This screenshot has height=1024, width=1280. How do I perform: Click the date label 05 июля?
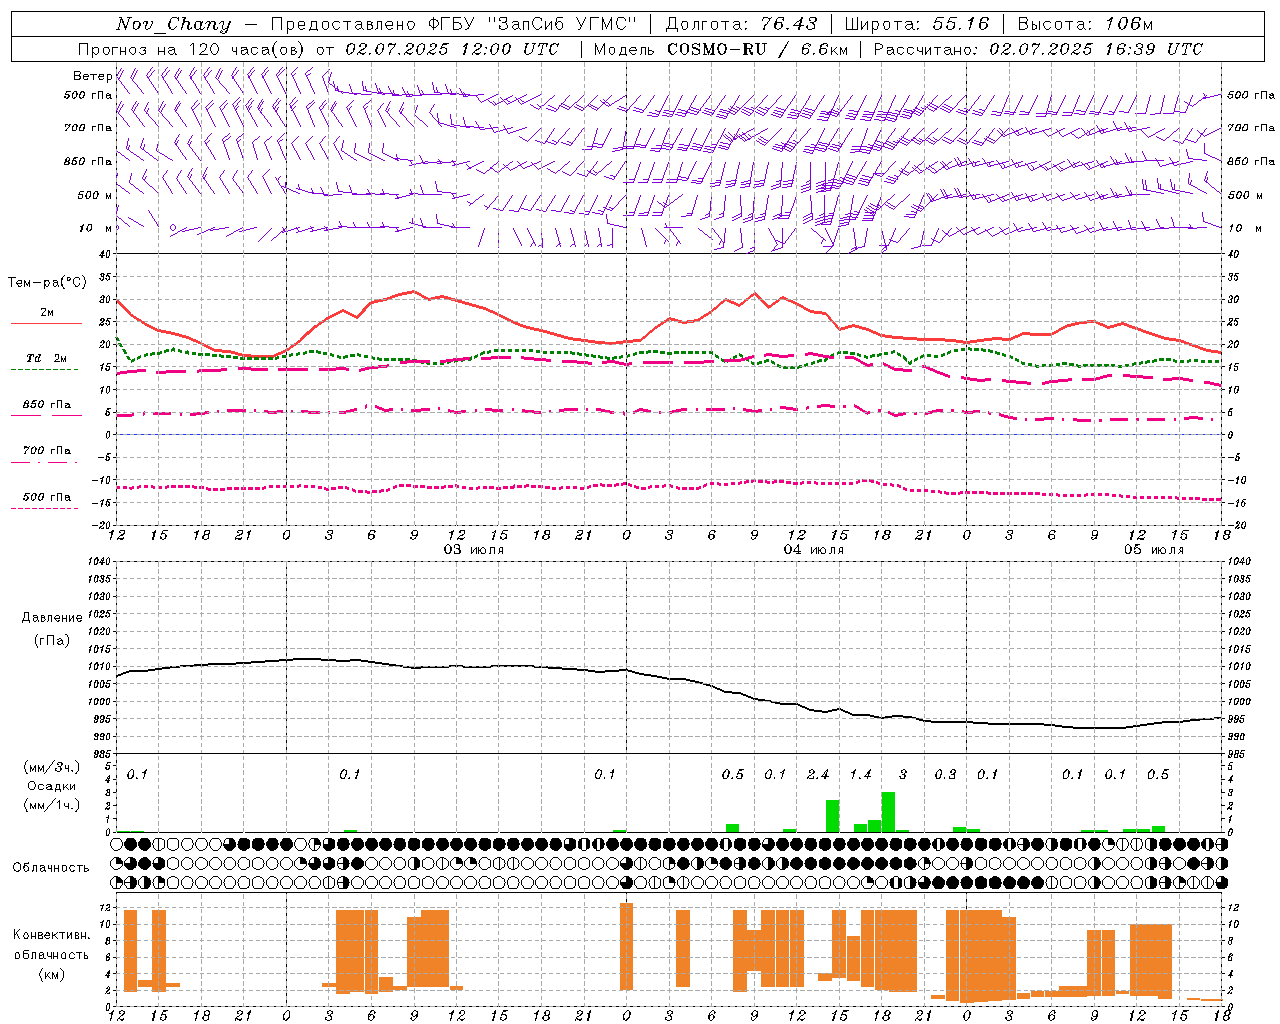1153,550
